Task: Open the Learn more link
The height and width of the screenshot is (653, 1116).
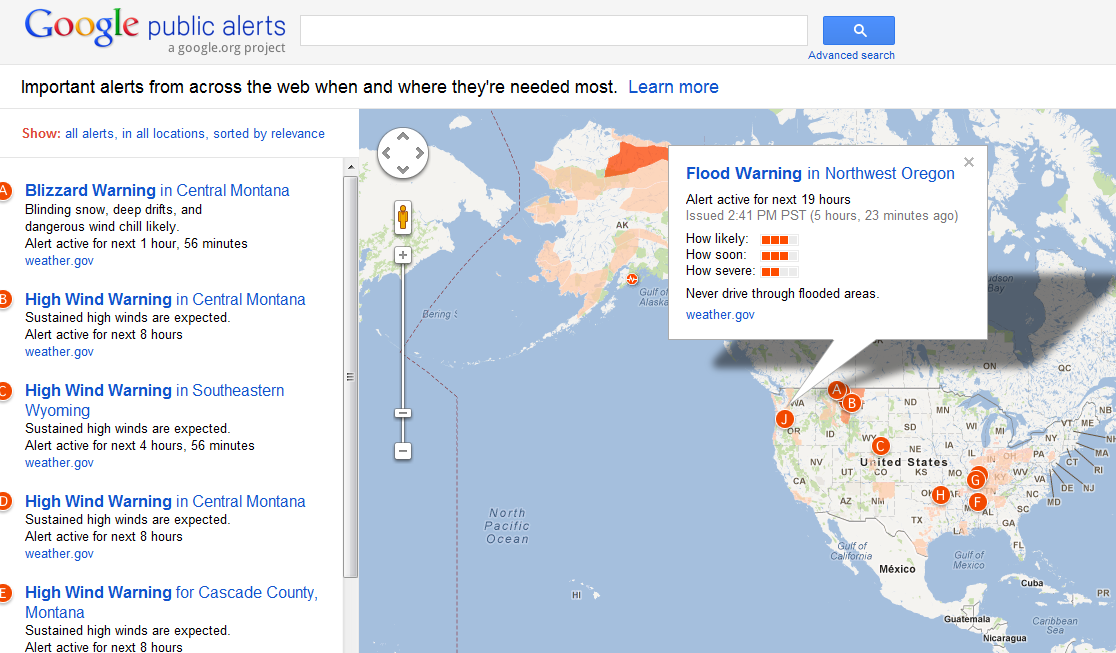Action: [x=673, y=87]
